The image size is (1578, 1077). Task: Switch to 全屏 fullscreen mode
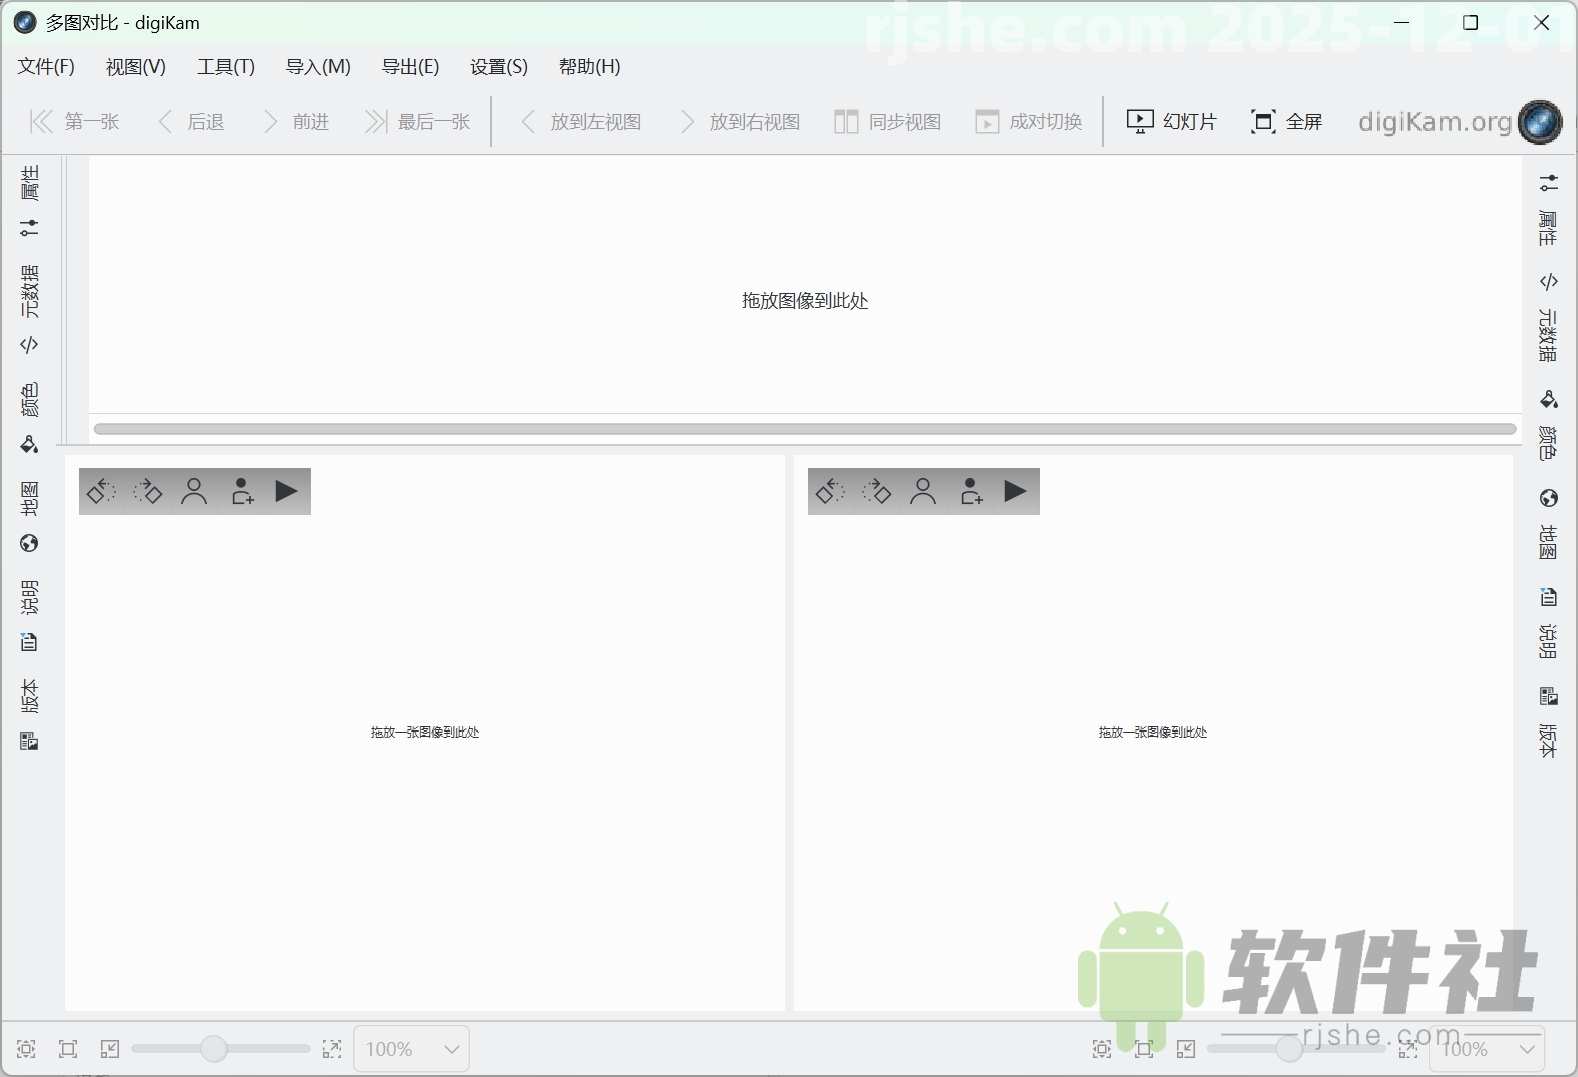pos(1287,122)
